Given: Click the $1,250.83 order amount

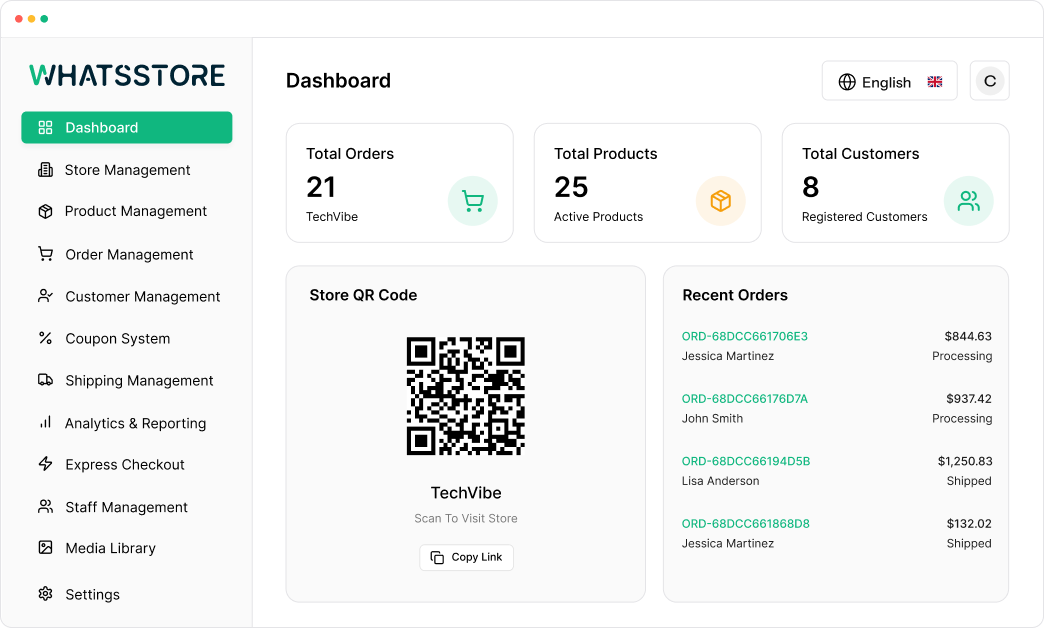Looking at the screenshot, I should tap(965, 461).
